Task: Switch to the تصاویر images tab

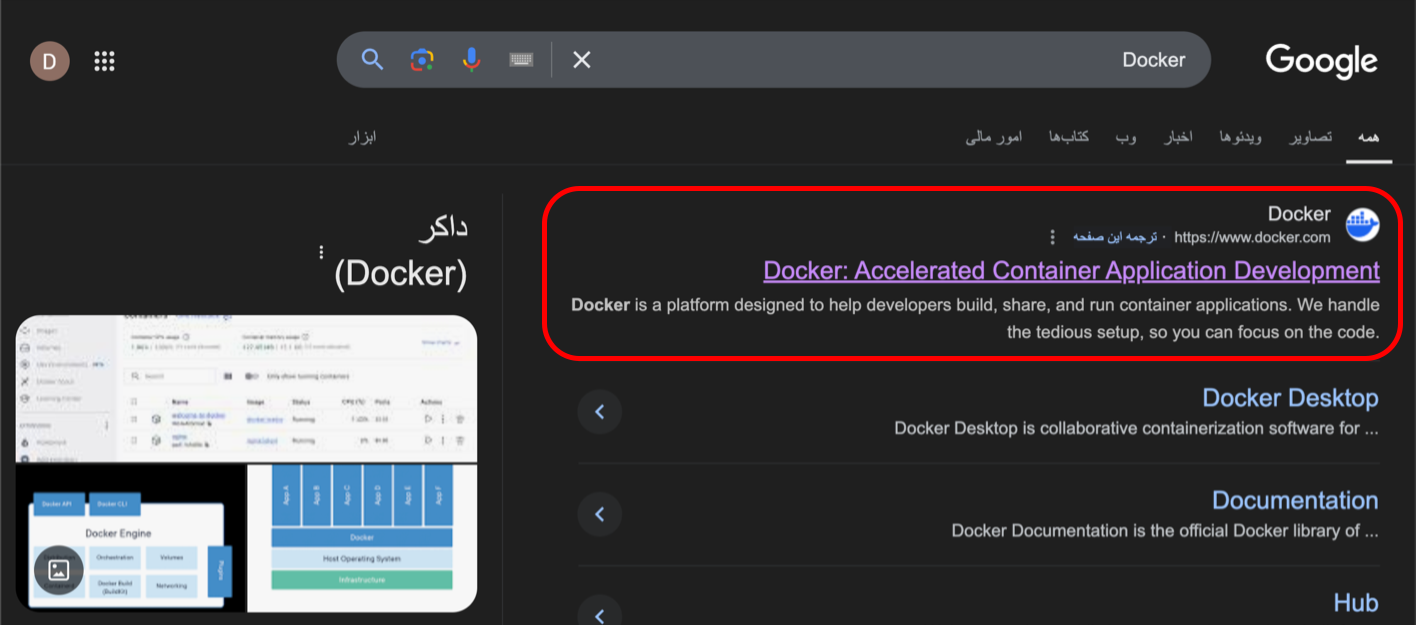Action: point(1310,136)
